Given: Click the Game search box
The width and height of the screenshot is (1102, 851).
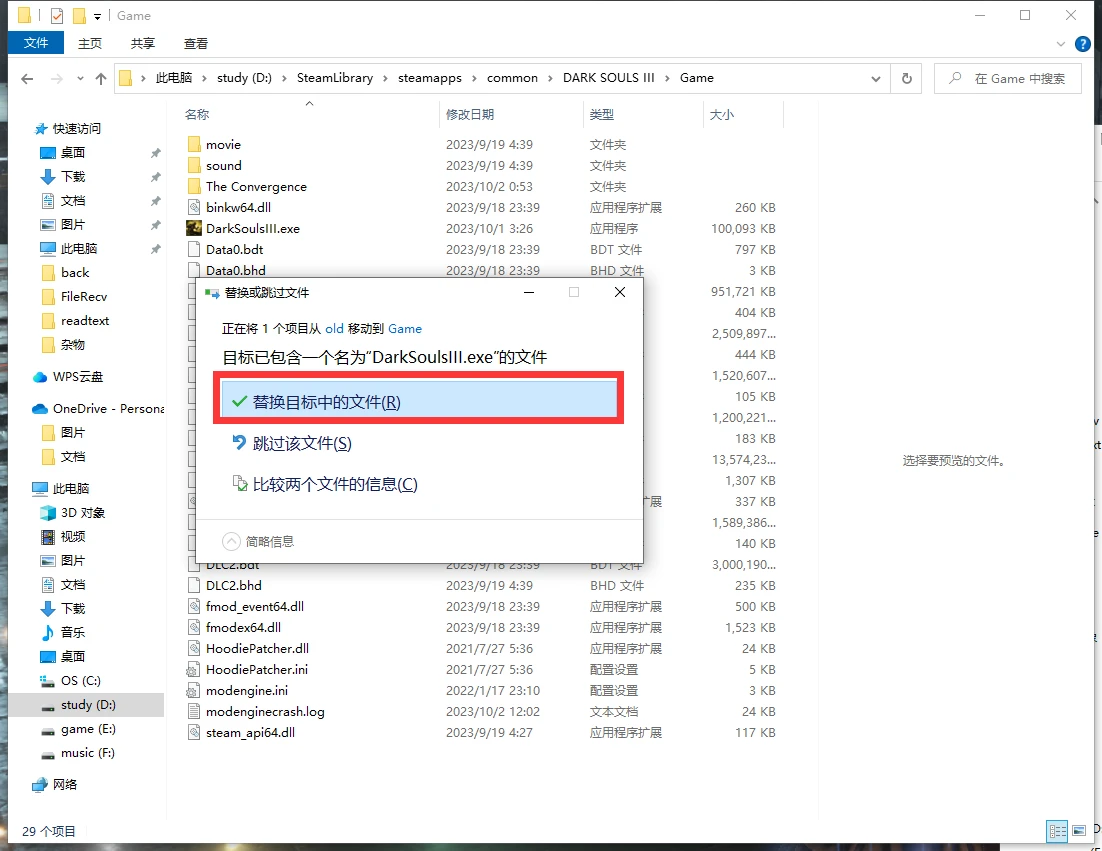Looking at the screenshot, I should (x=1008, y=79).
